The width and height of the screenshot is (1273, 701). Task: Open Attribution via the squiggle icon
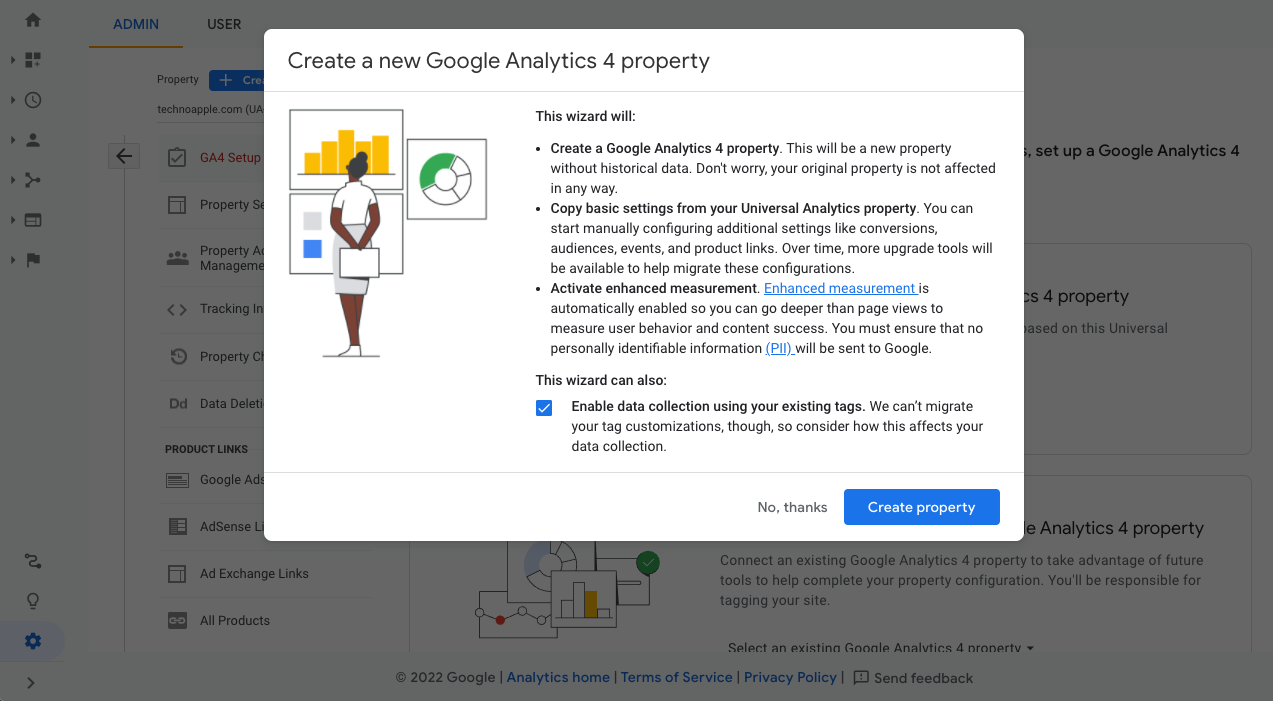click(x=31, y=561)
